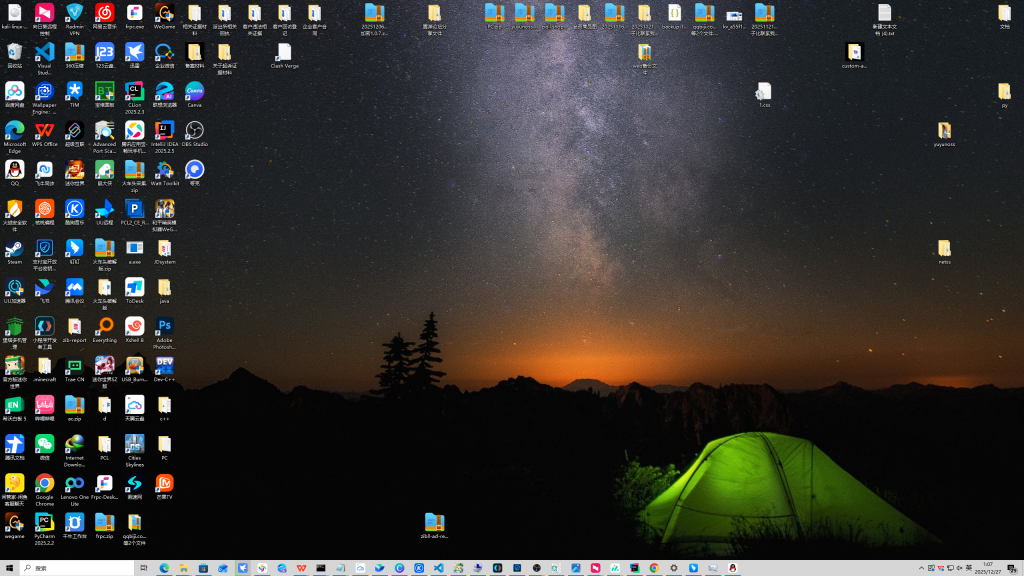Viewport: 1024px width, 576px height.
Task: Open the Microsoft Edge desktop icon
Action: (x=14, y=130)
